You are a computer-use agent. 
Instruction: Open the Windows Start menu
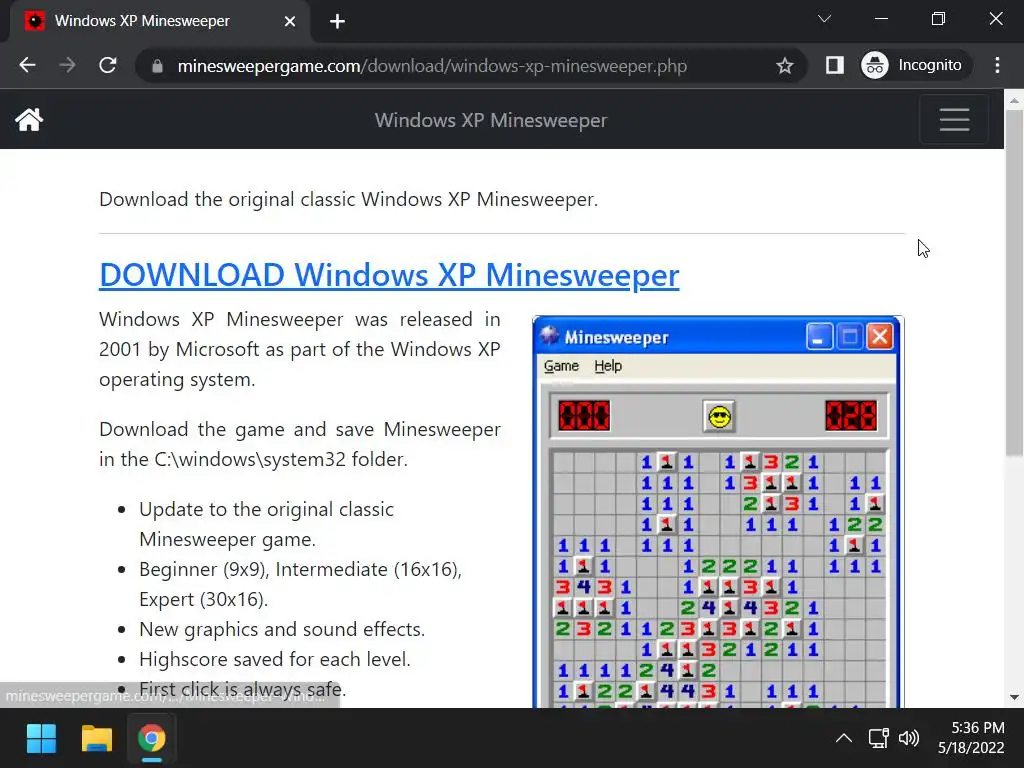(41, 739)
